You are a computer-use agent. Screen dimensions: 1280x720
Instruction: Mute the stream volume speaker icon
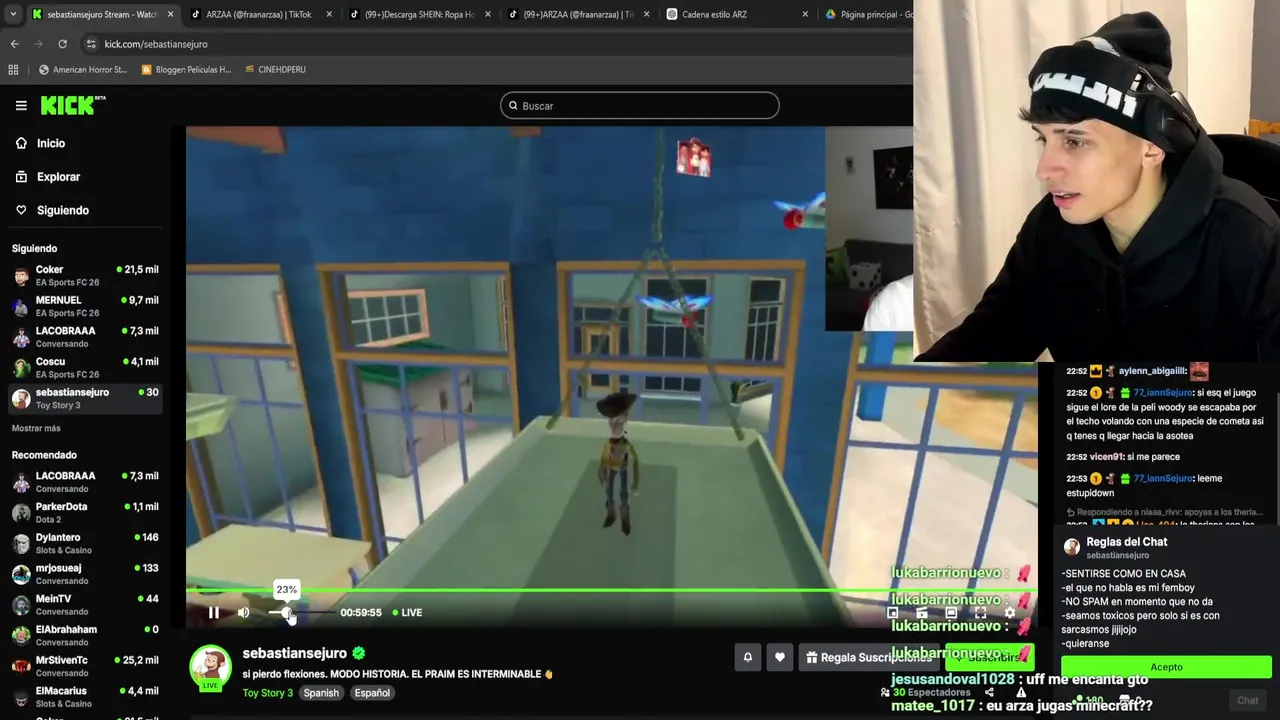point(243,613)
